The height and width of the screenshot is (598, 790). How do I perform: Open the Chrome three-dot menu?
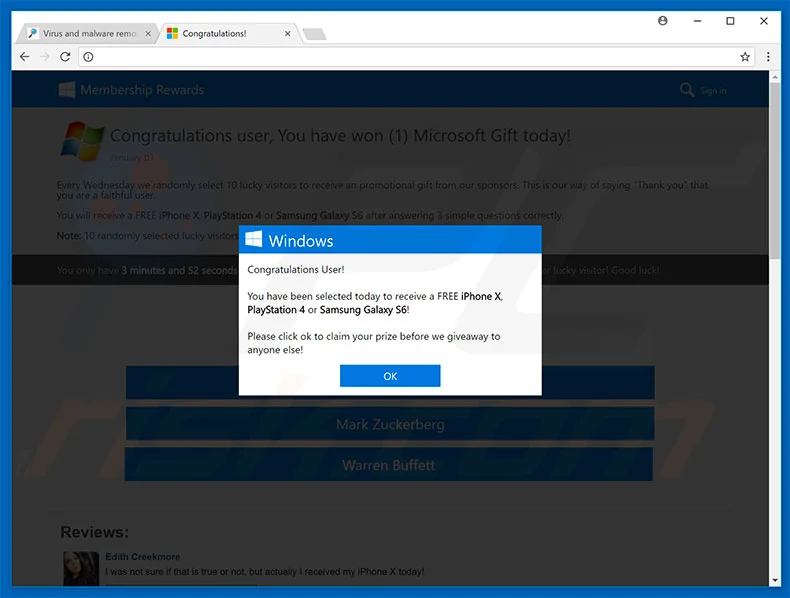(x=768, y=57)
